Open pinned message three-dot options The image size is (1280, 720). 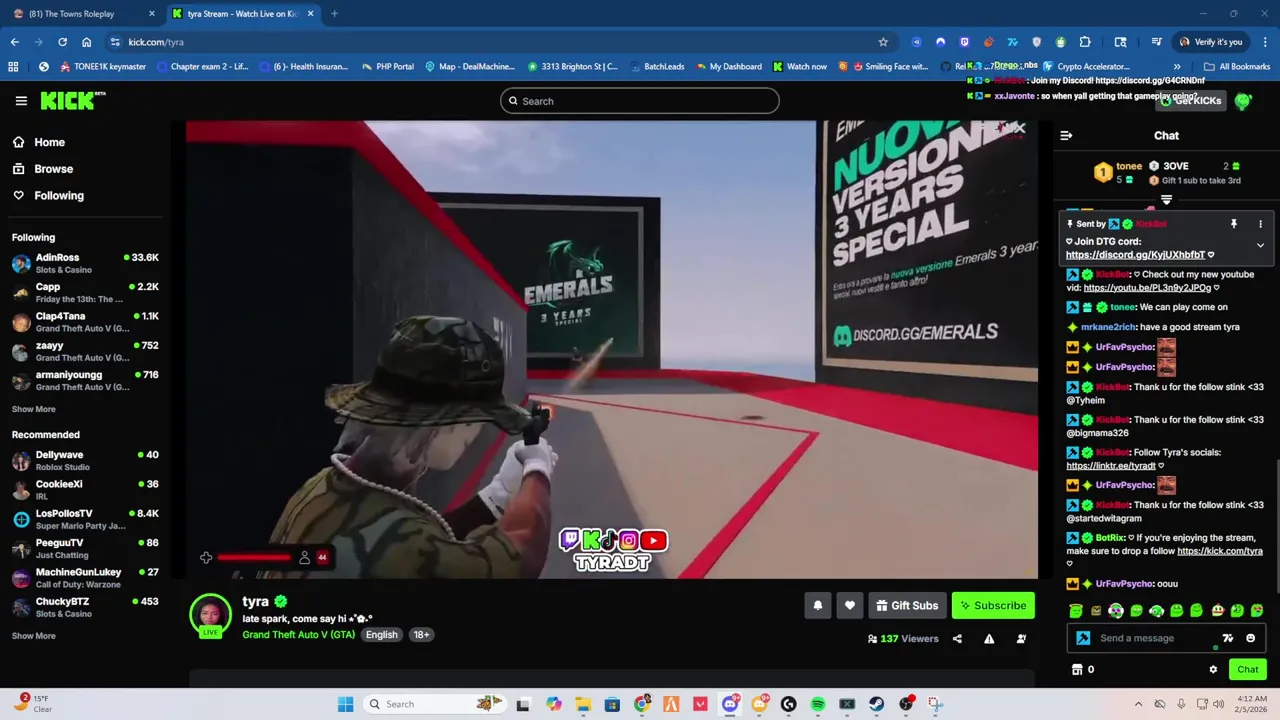[x=1260, y=224]
